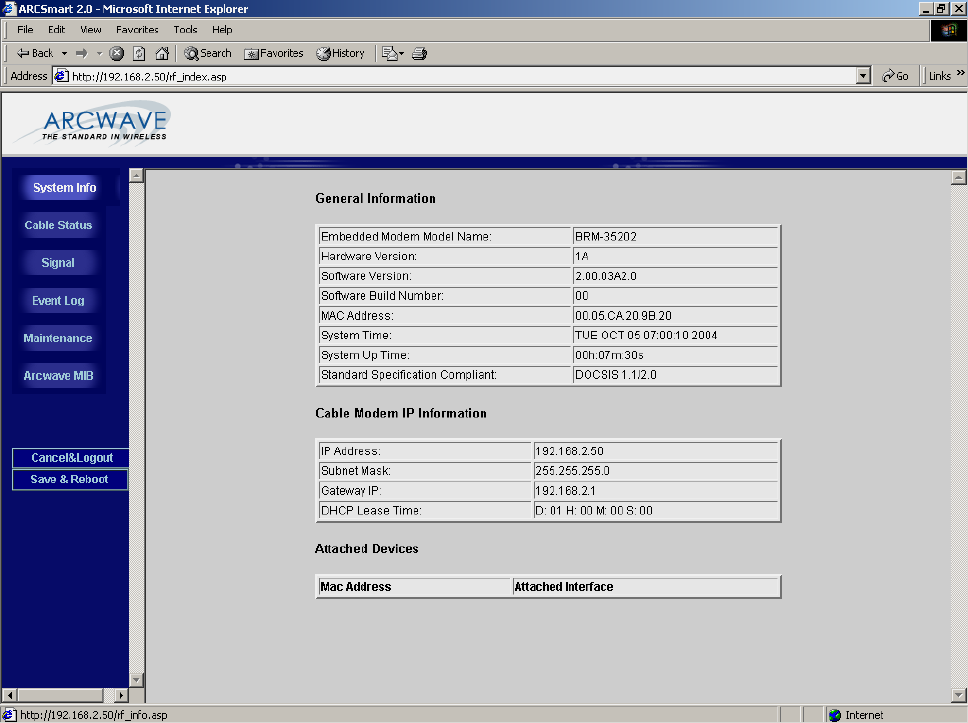Click the model name value BRM-35202
The width and height of the screenshot is (968, 723).
tap(606, 236)
